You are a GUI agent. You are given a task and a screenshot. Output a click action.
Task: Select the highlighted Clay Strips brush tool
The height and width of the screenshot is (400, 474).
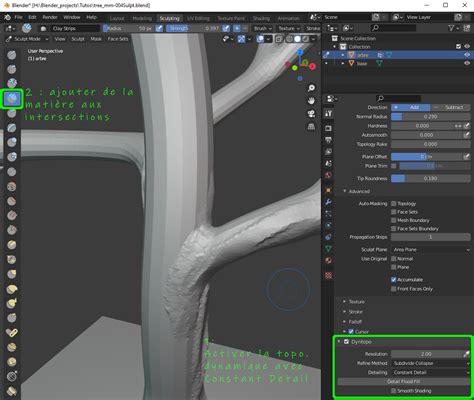click(12, 98)
